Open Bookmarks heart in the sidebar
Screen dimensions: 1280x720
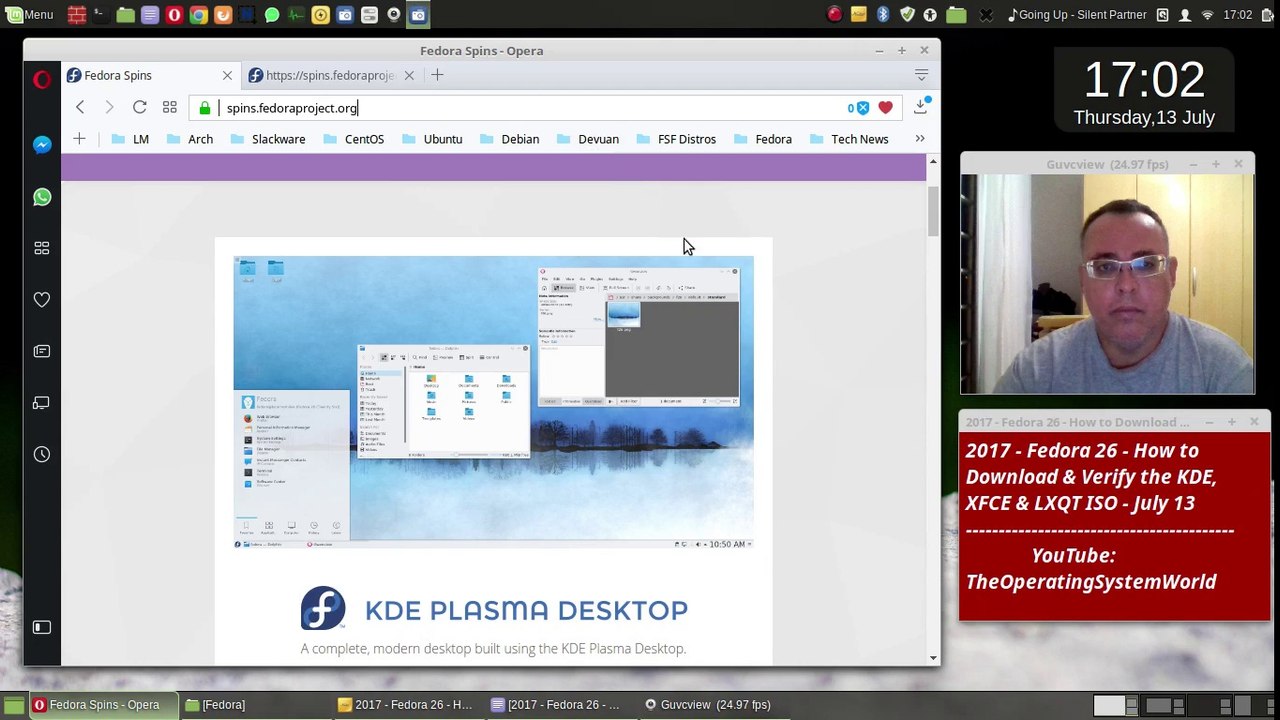42,300
